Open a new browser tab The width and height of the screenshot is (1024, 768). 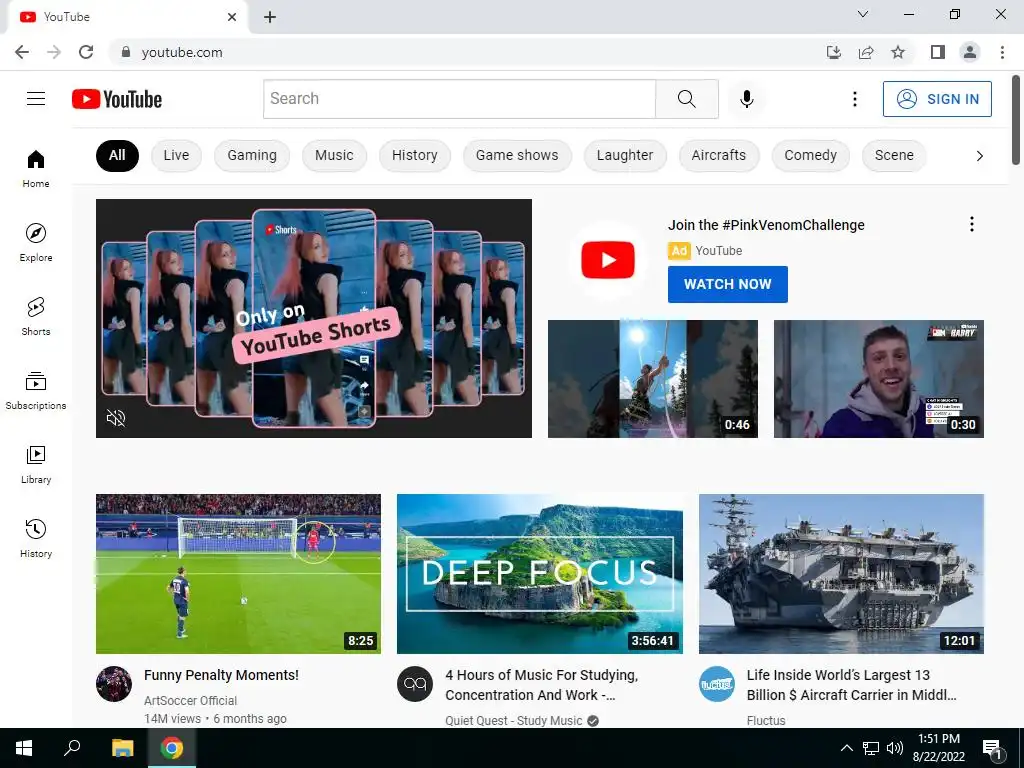click(x=270, y=17)
